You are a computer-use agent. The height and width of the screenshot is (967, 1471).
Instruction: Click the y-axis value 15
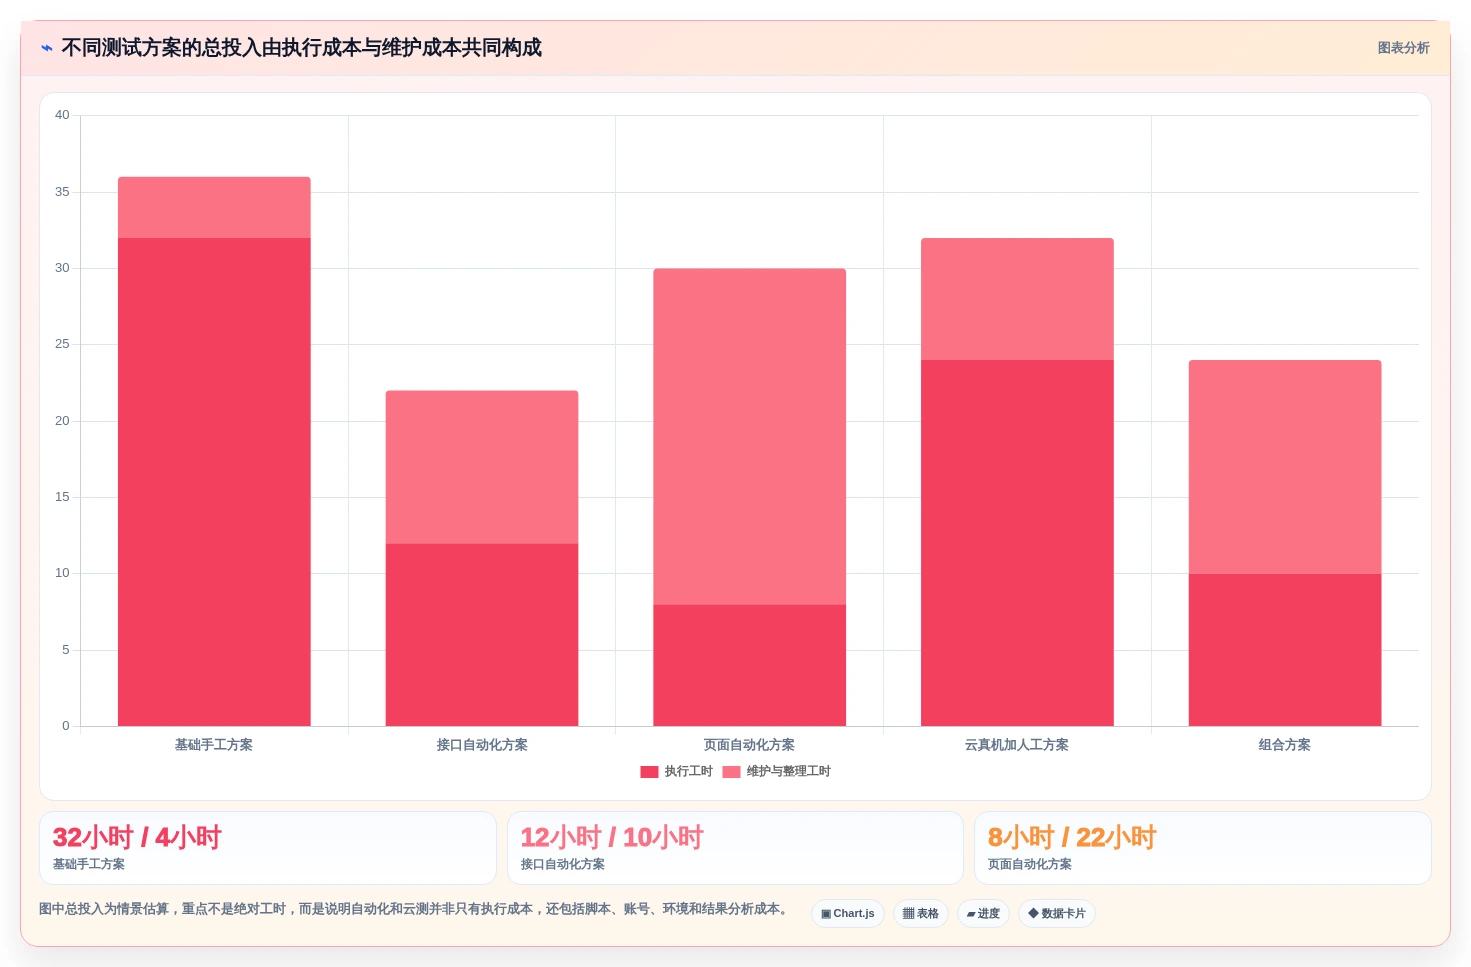[62, 497]
